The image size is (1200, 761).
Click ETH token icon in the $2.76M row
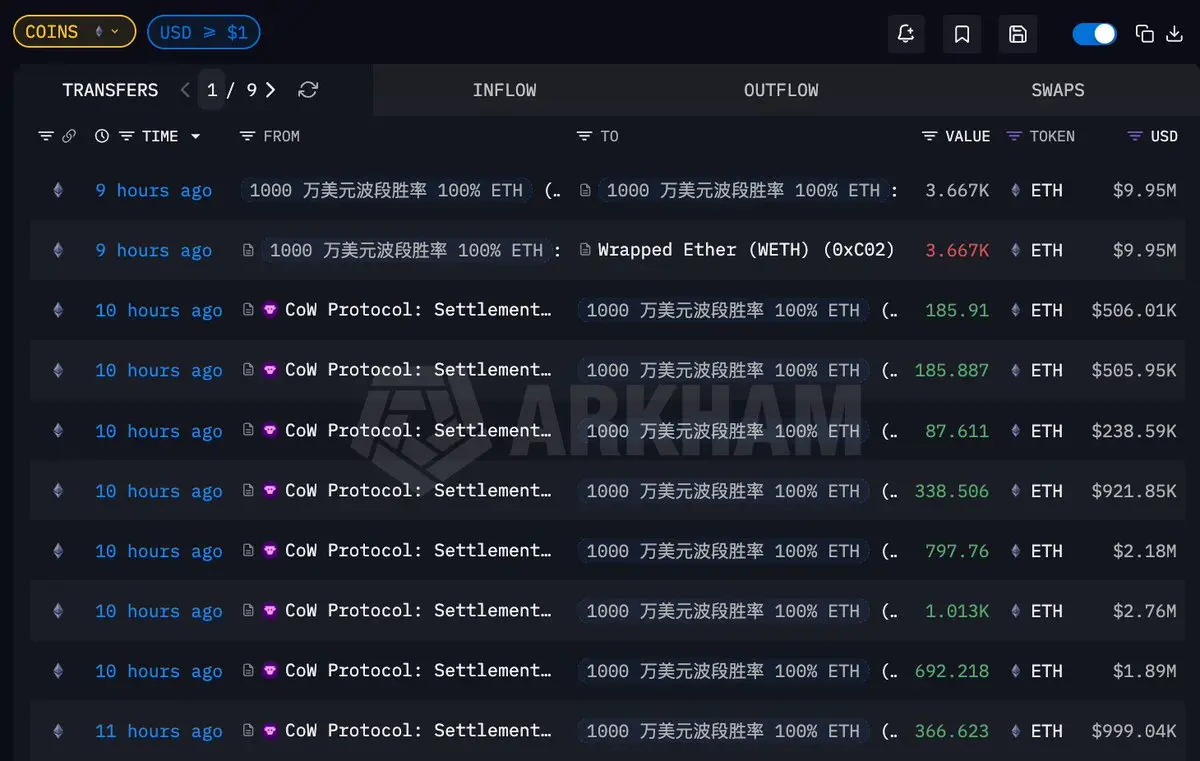(x=1017, y=611)
